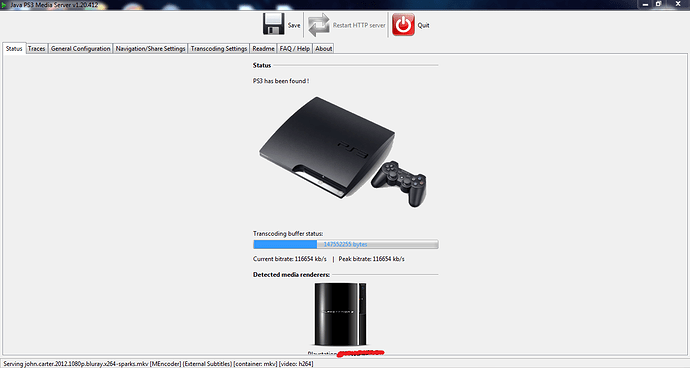Open Navigation/Share Settings tab

(150, 48)
